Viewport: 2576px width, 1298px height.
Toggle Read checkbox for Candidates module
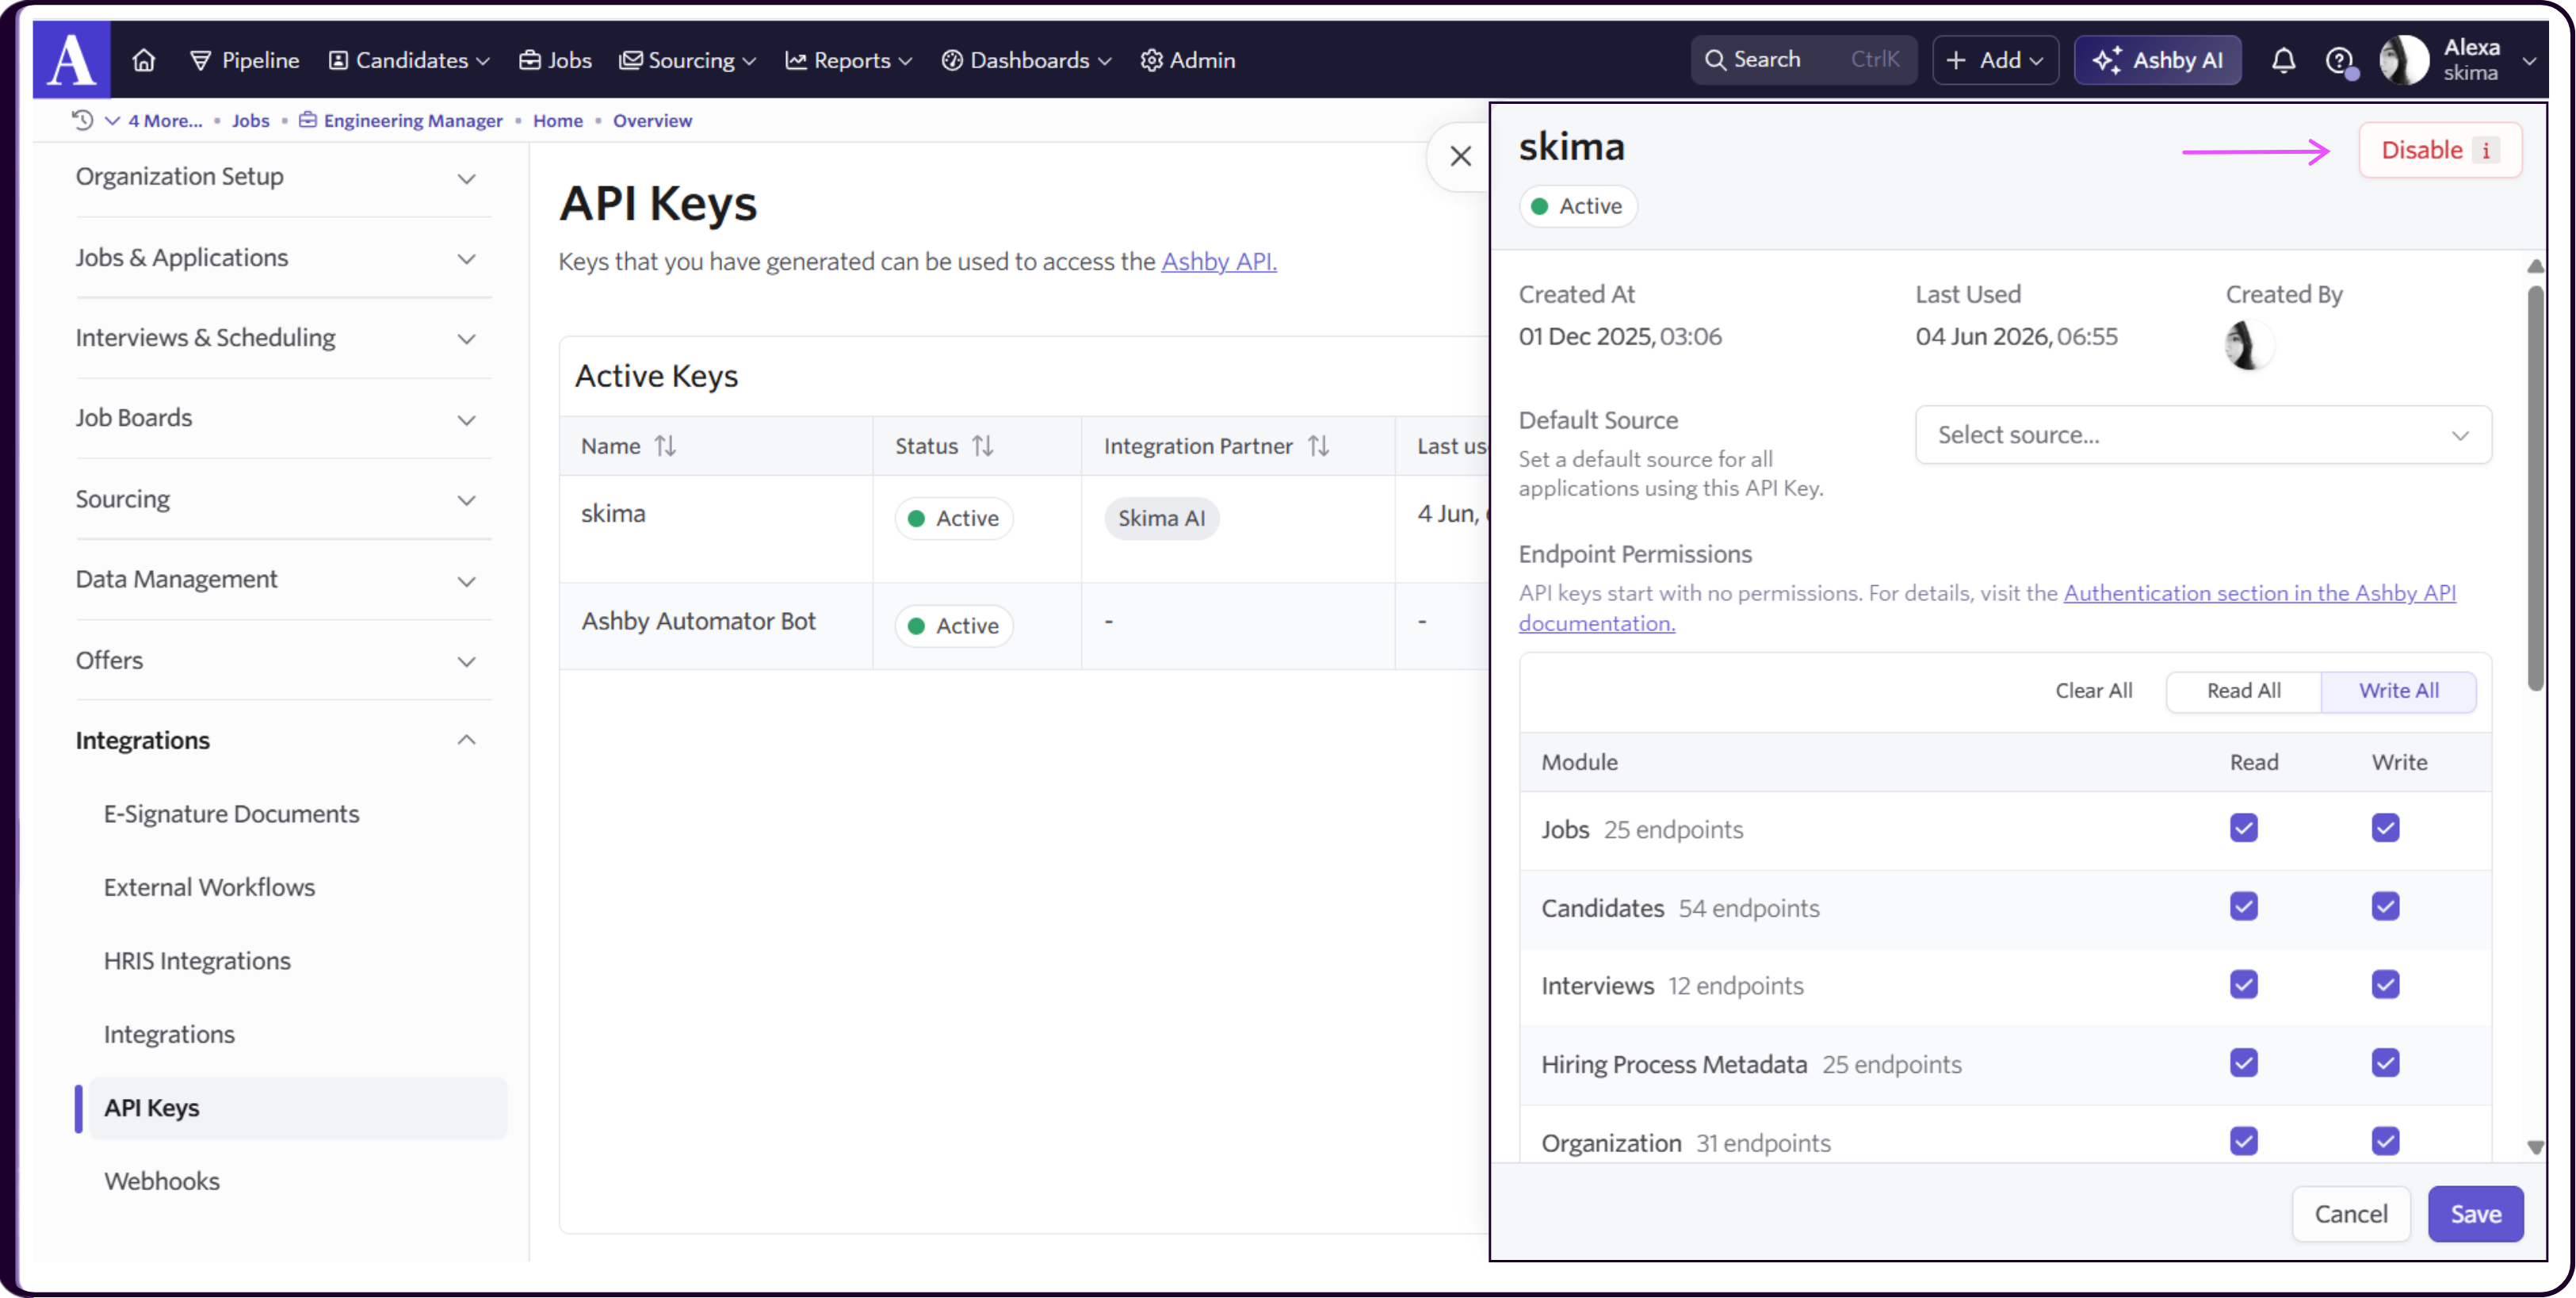2243,906
